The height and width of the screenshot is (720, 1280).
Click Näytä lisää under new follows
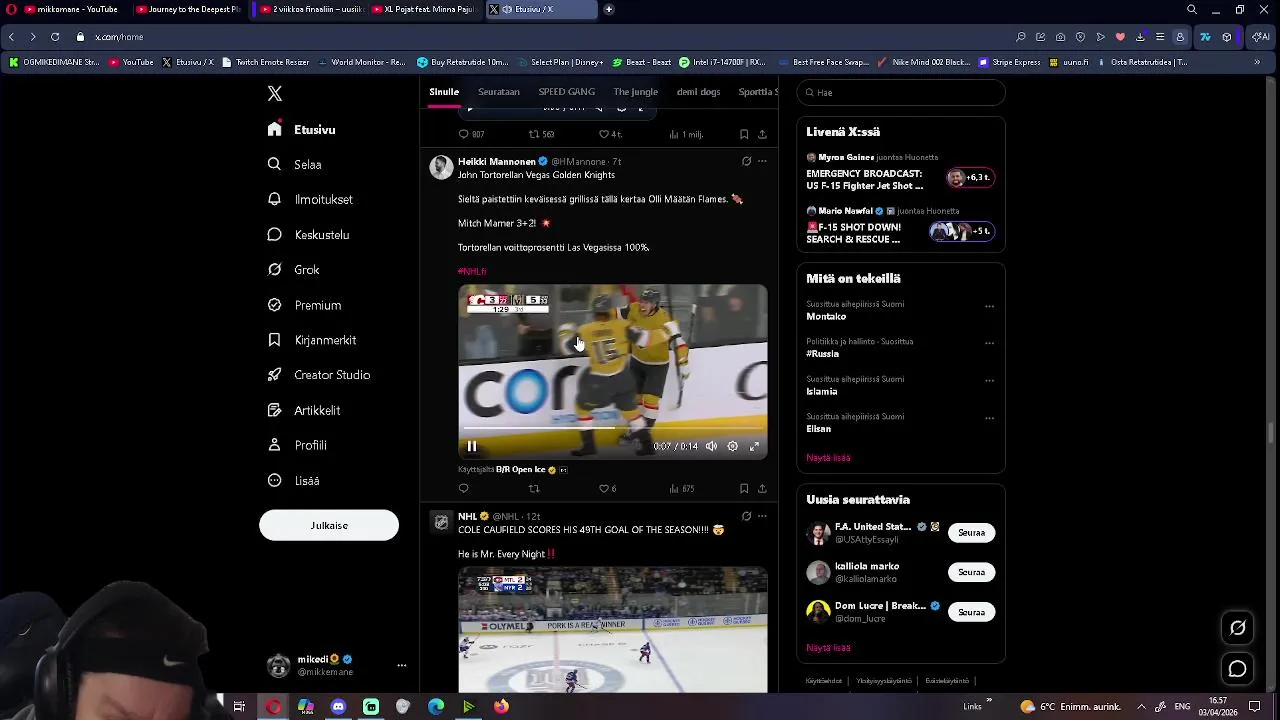[x=828, y=648]
